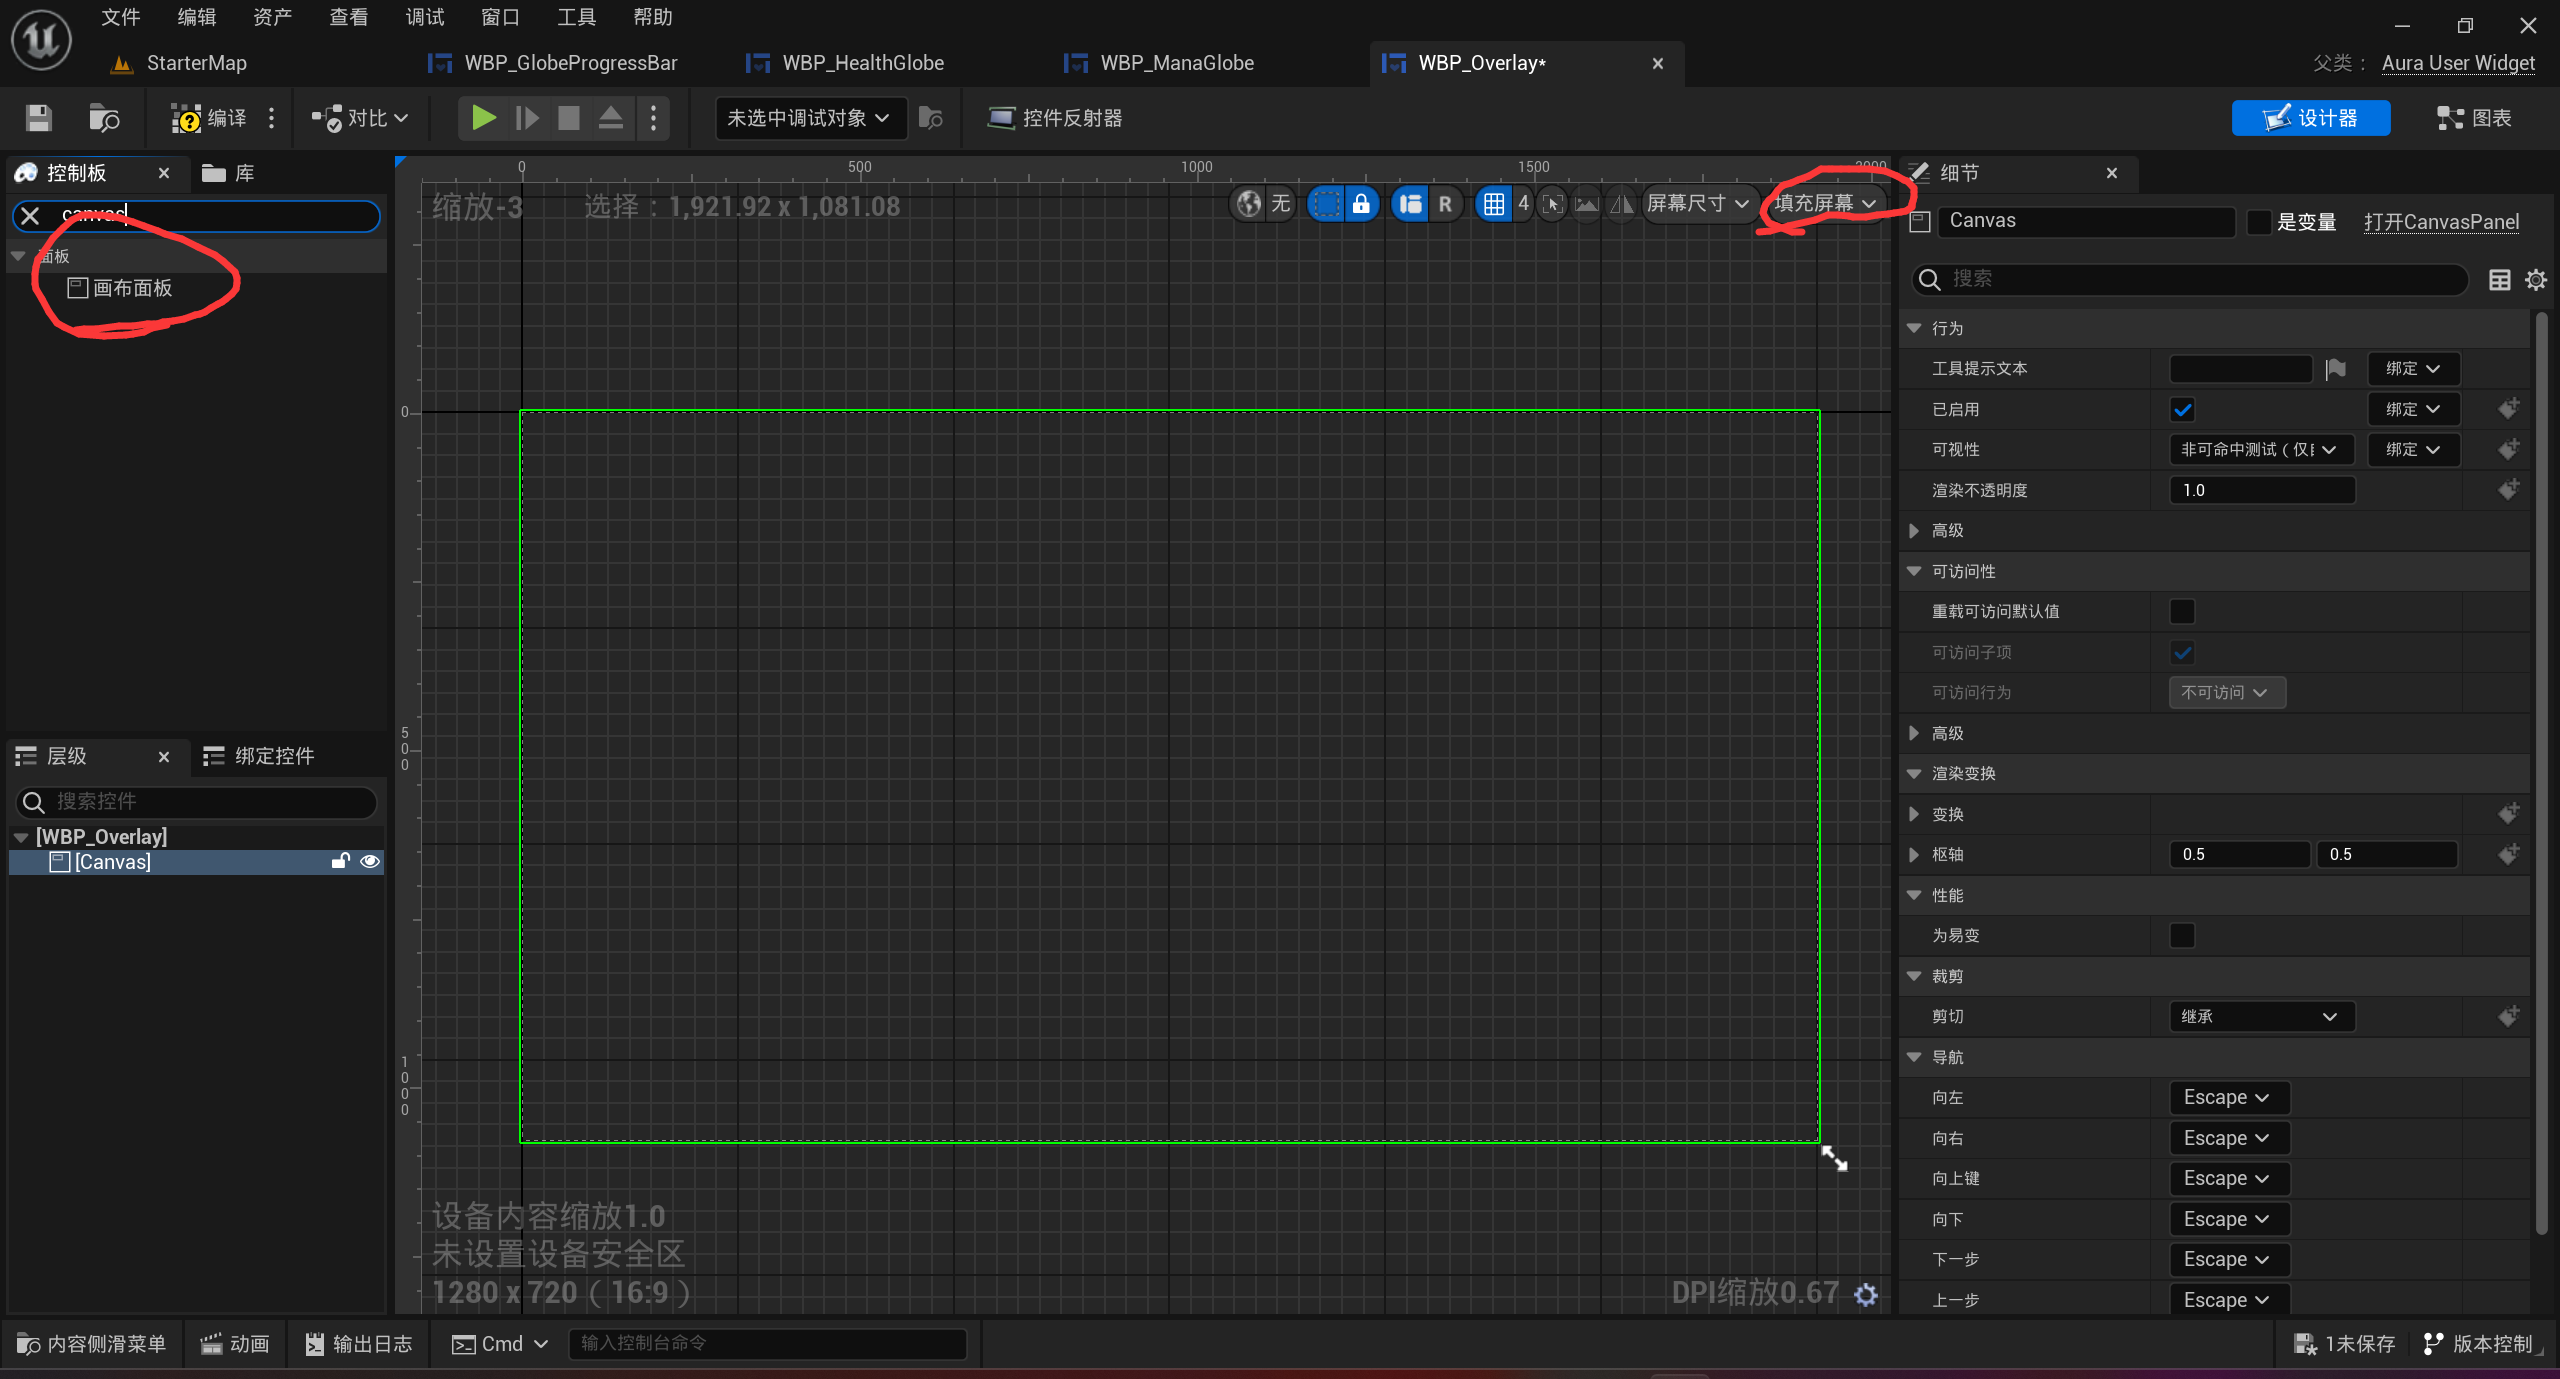
Task: Click the 打开CanvasPanel link
Action: click(x=2441, y=222)
